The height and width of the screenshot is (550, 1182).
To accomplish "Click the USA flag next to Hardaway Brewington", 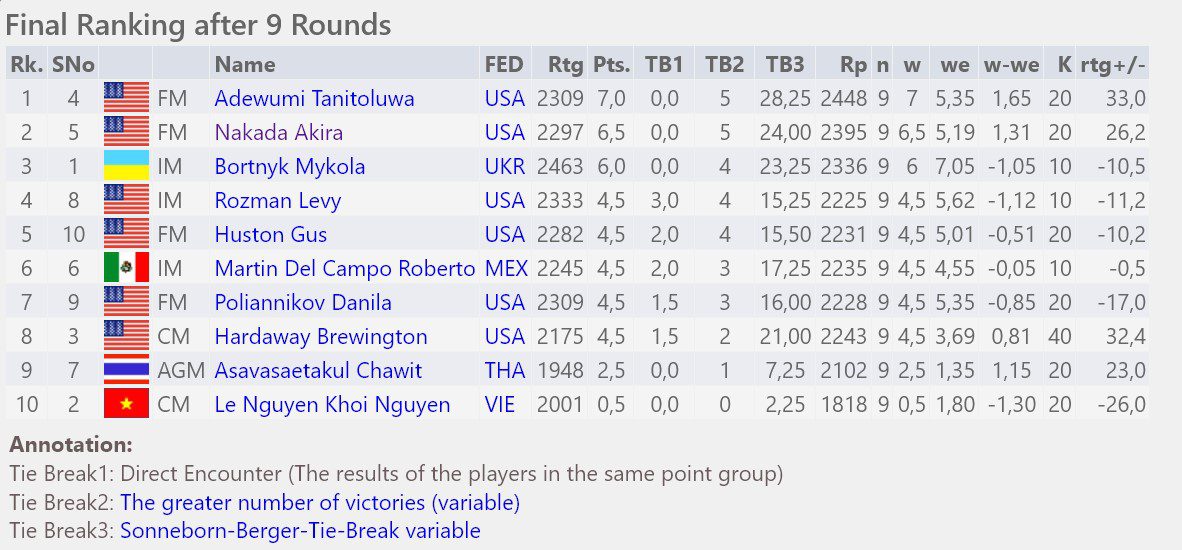I will point(126,336).
